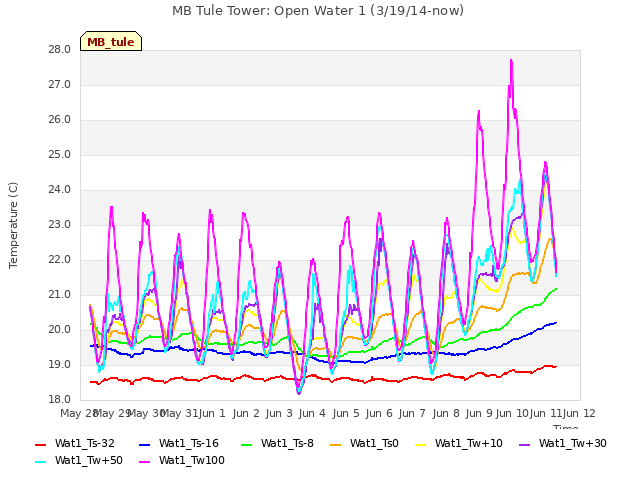Click the tallest magenta peak near 27.7
Viewport: 640px width, 480px height.
511,61
